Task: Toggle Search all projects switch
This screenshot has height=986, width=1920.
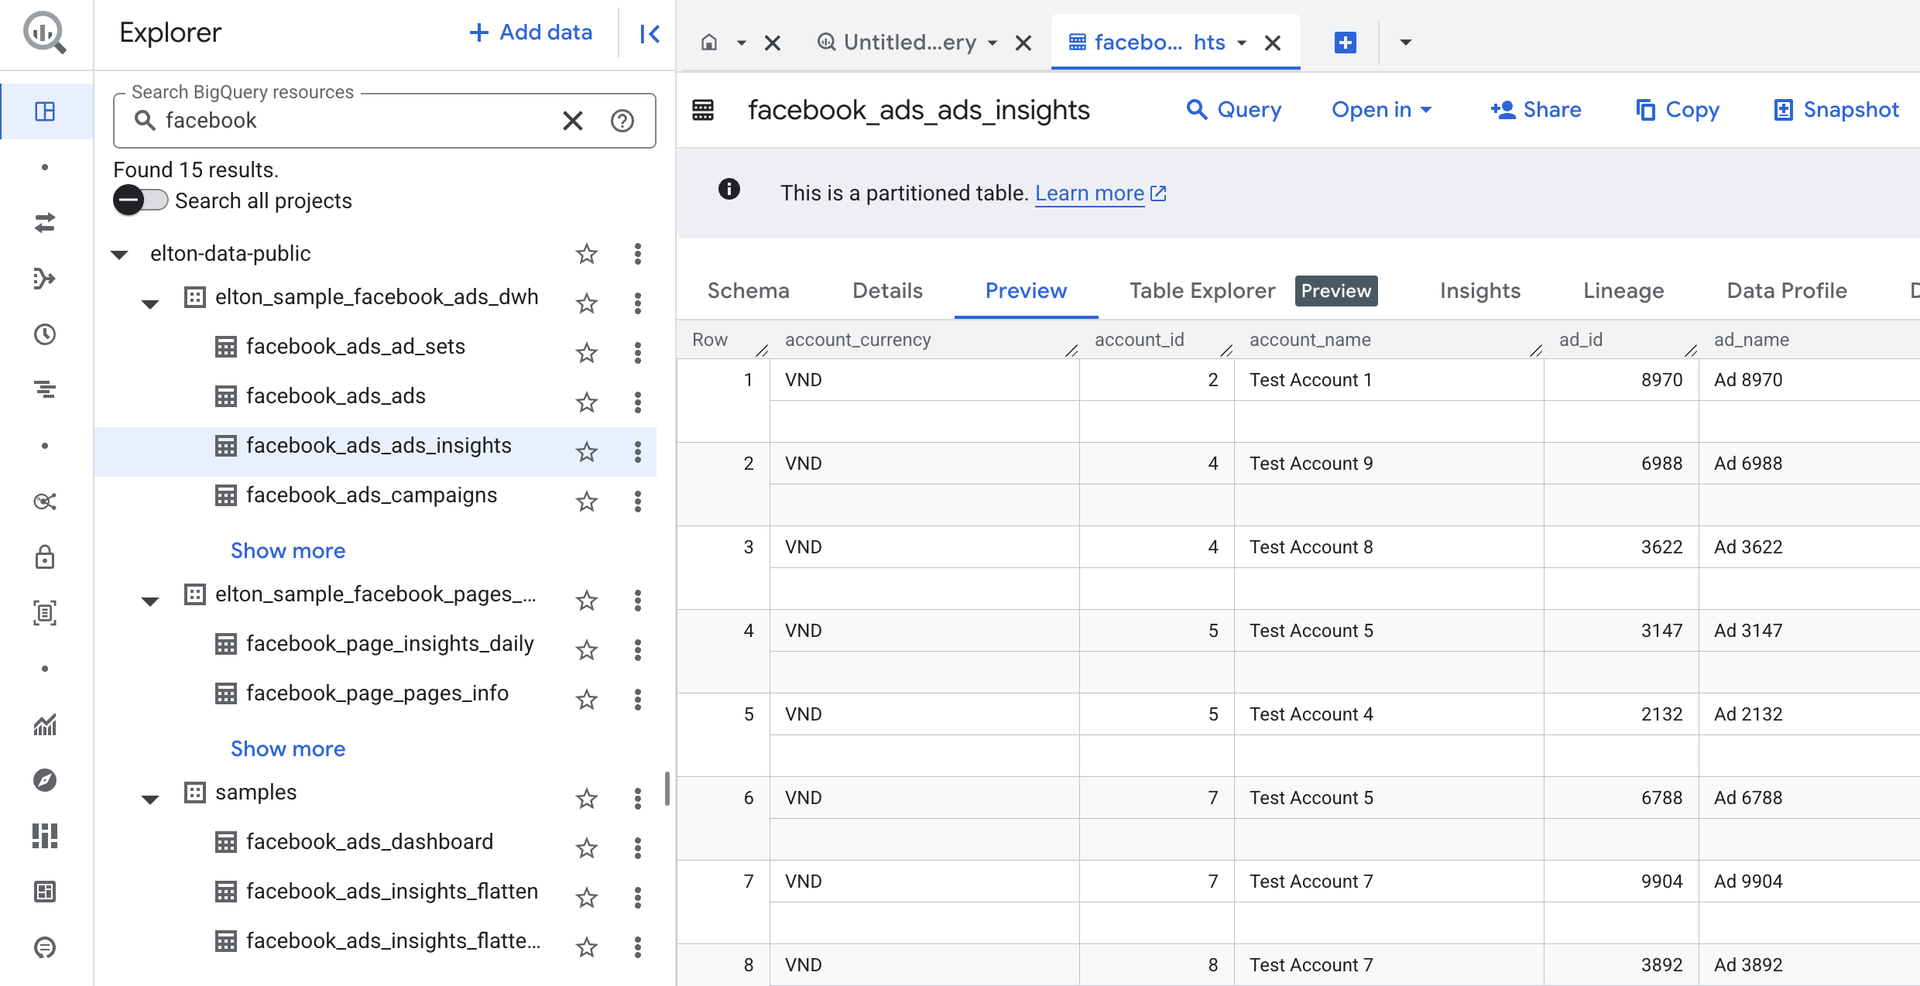Action: (140, 200)
